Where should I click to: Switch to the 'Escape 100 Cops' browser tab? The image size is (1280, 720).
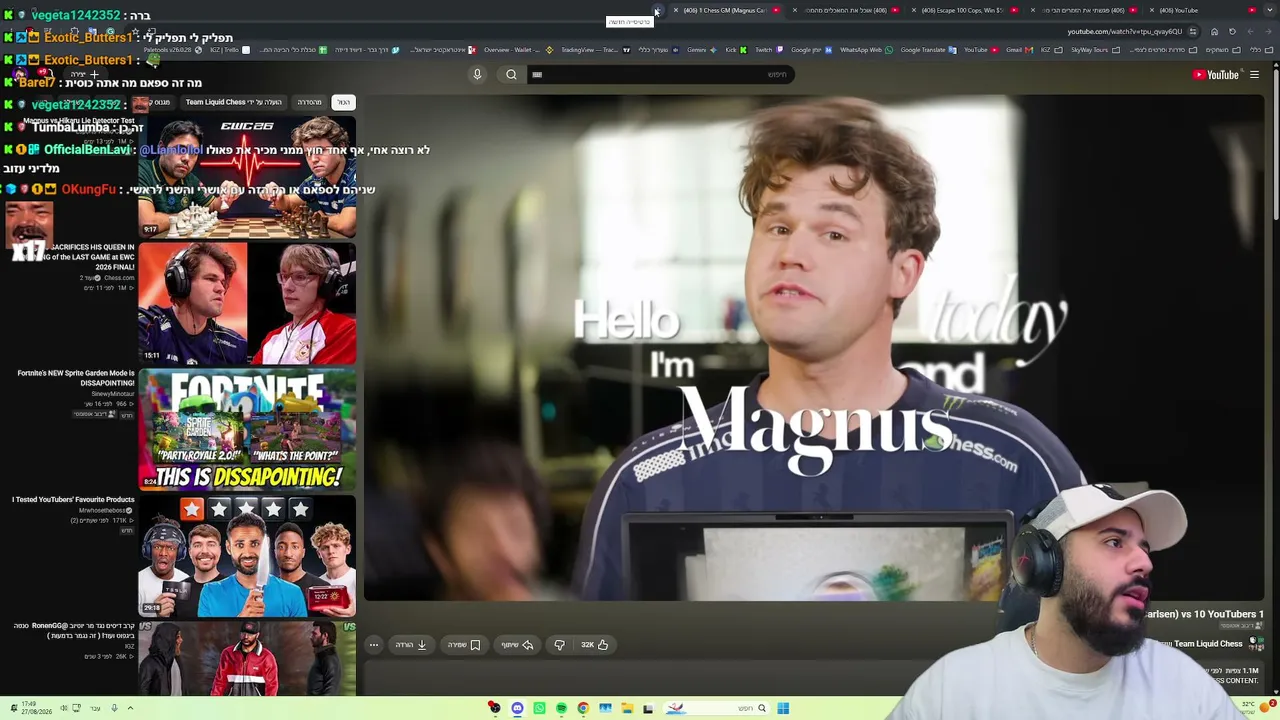click(x=962, y=10)
